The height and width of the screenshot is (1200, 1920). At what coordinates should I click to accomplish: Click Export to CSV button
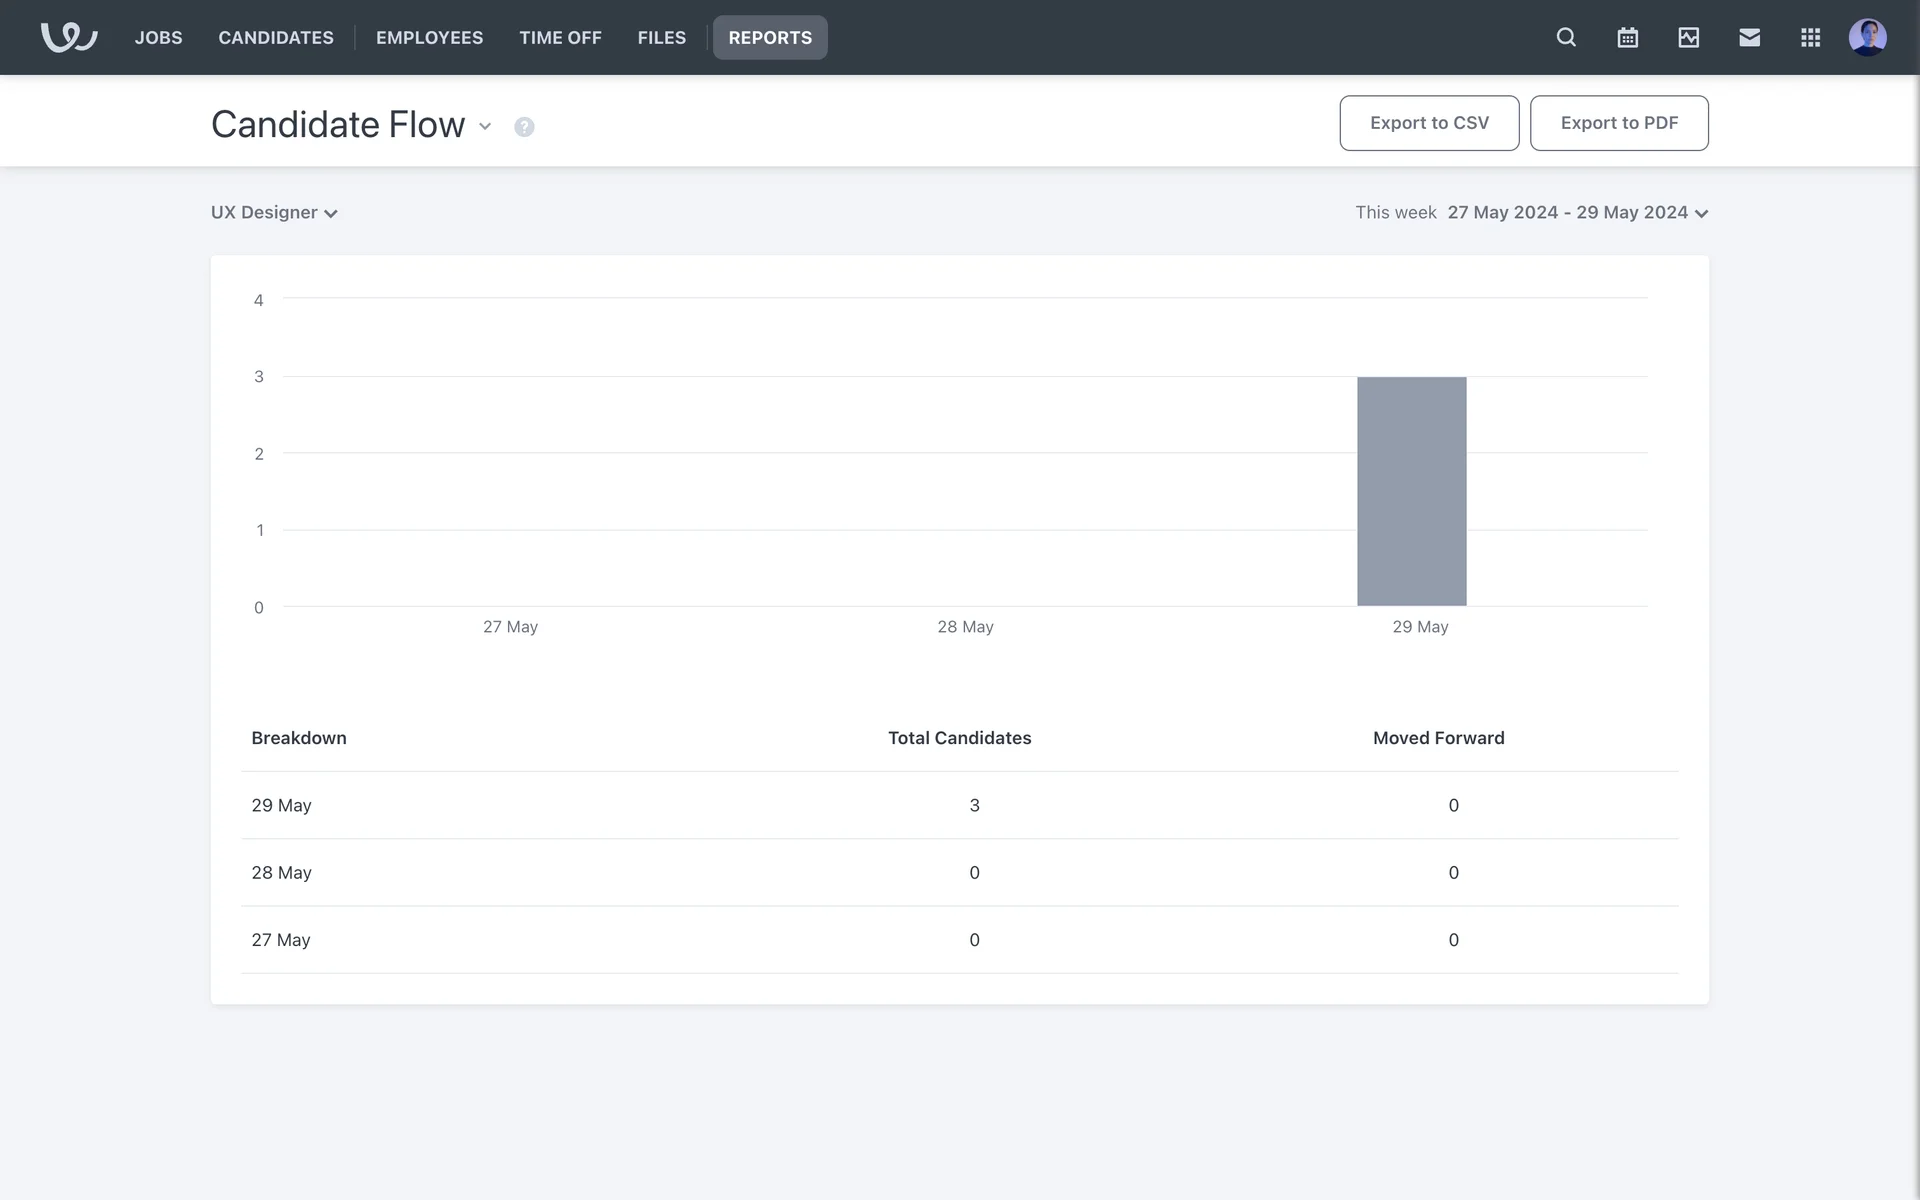1429,123
